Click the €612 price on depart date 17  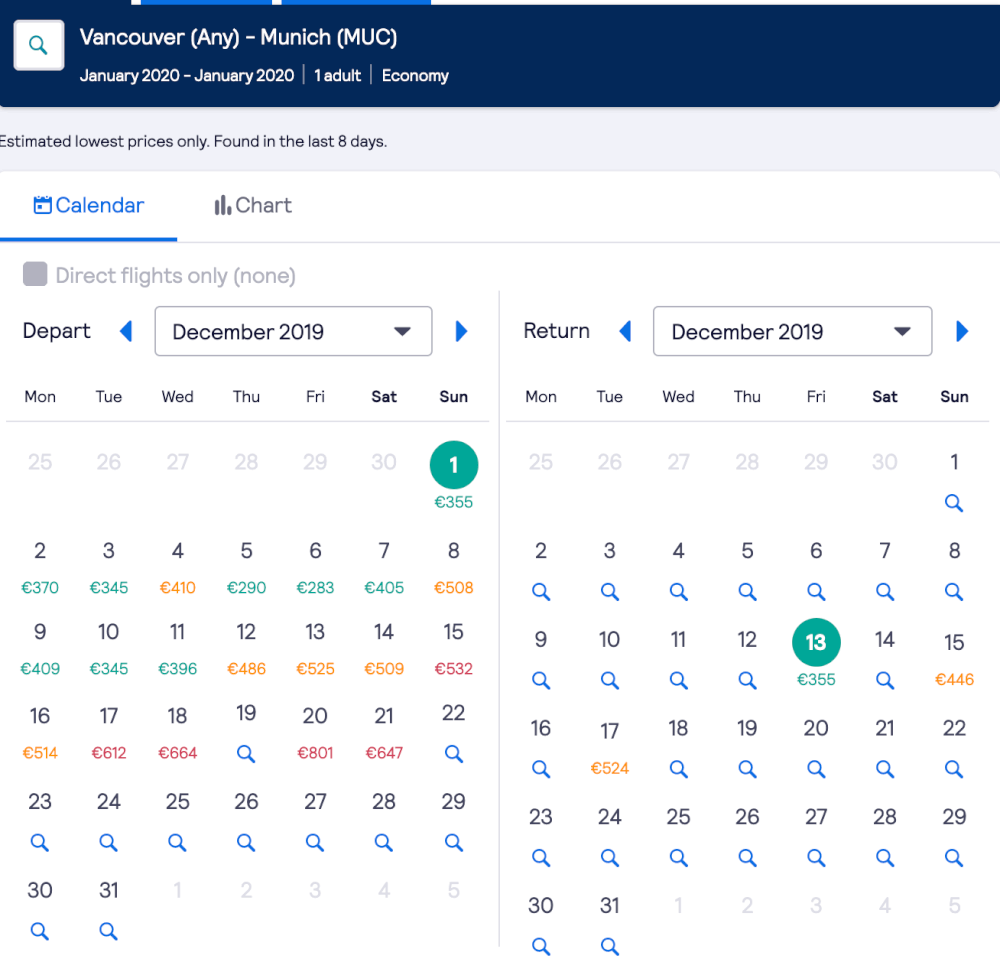pyautogui.click(x=108, y=753)
